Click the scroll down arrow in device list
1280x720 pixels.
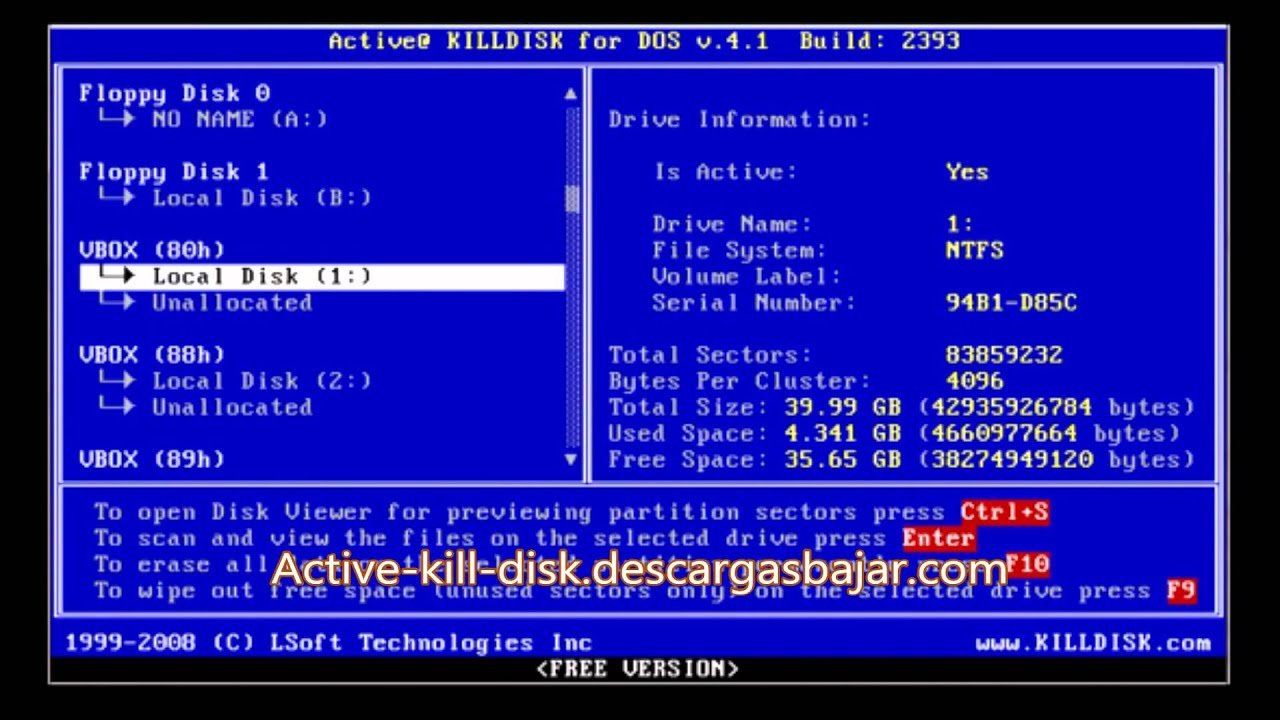571,459
